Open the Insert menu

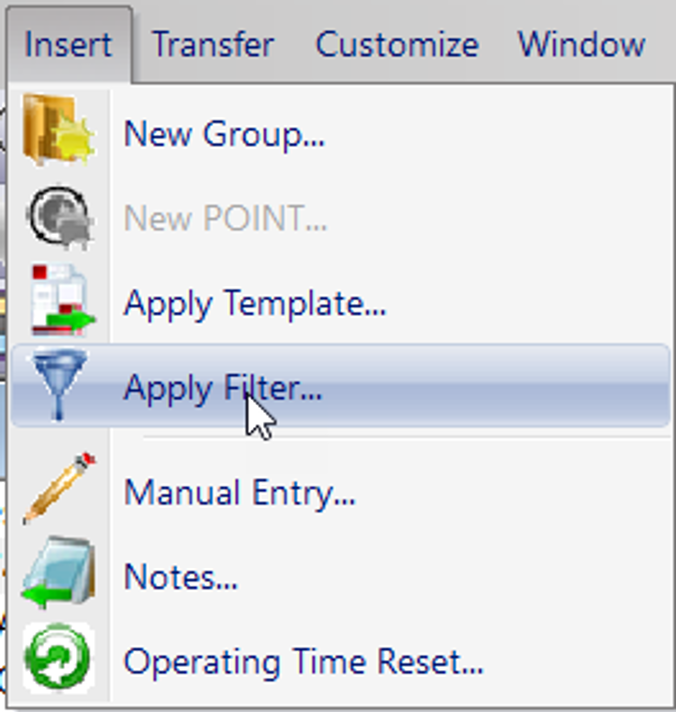(x=69, y=44)
